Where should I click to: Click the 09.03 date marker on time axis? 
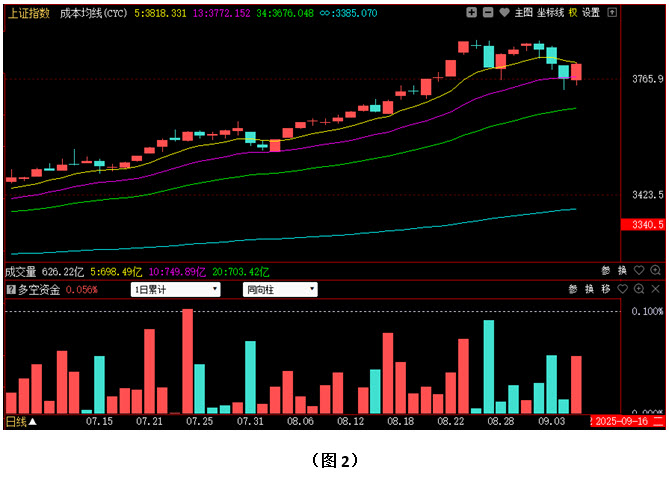pos(552,422)
